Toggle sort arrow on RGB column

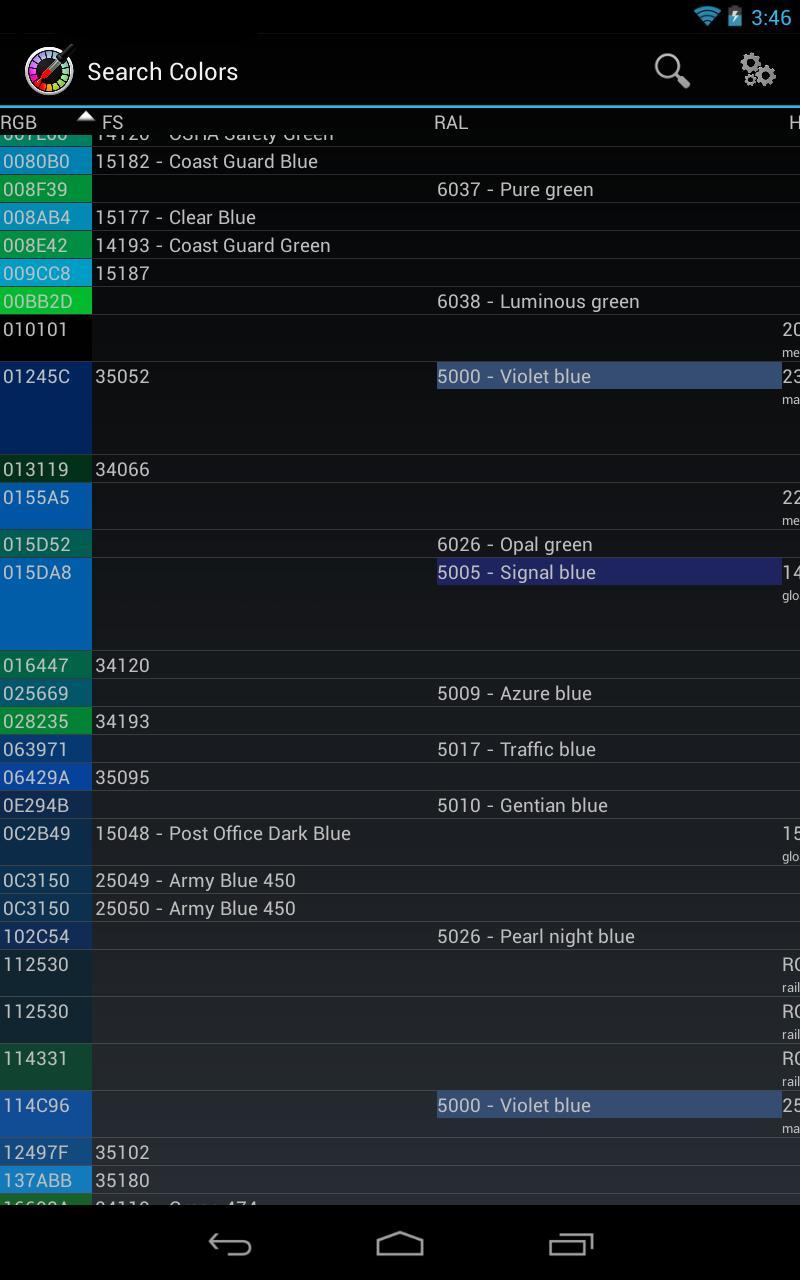[85, 119]
